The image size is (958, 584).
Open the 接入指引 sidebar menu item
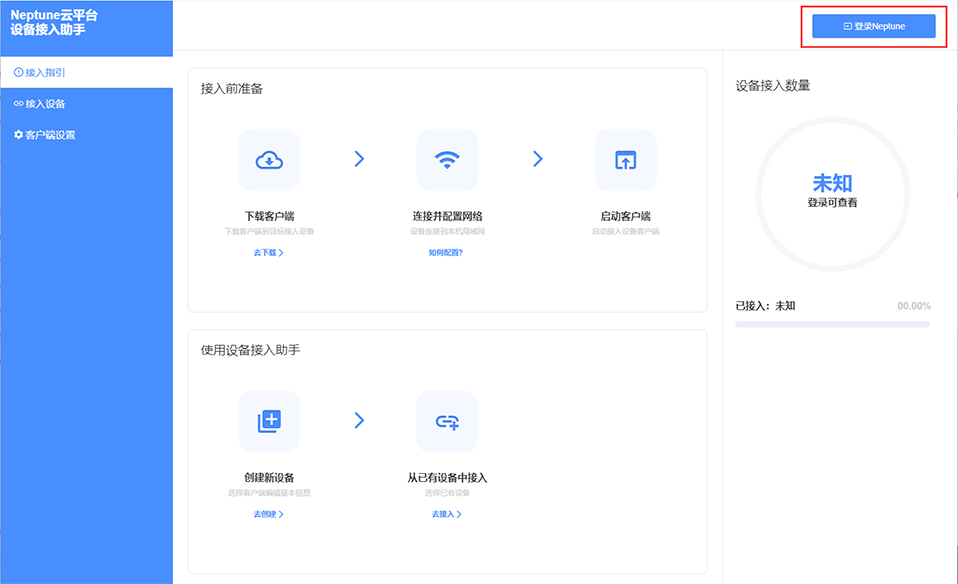point(46,73)
